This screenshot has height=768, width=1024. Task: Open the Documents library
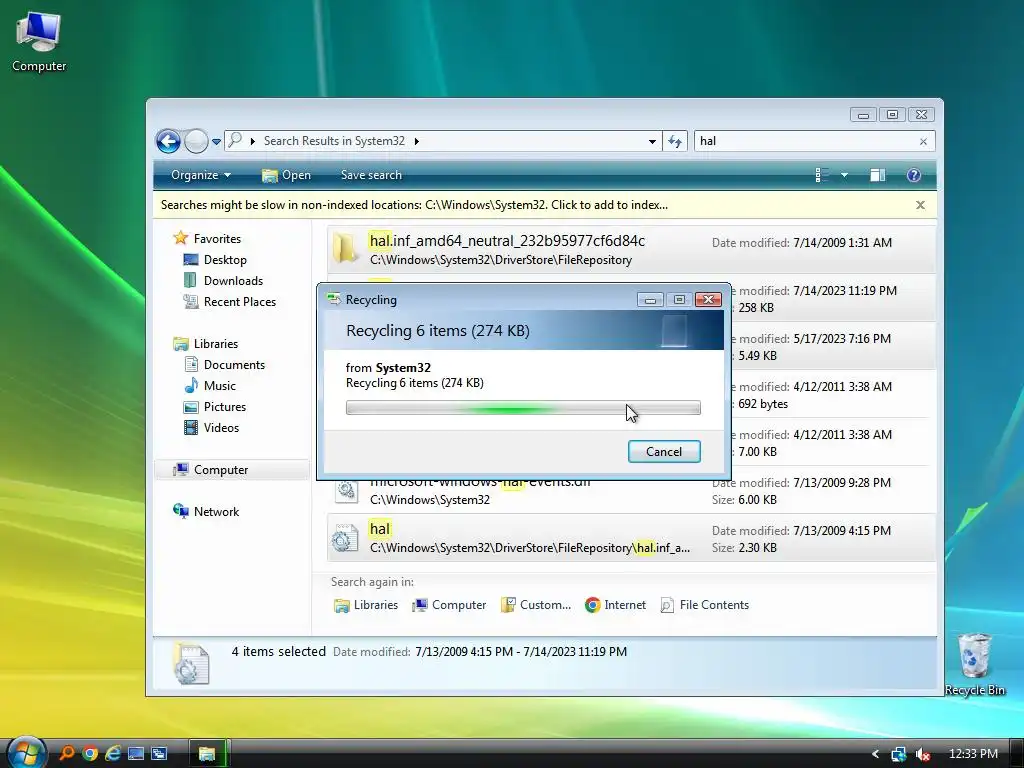225,364
